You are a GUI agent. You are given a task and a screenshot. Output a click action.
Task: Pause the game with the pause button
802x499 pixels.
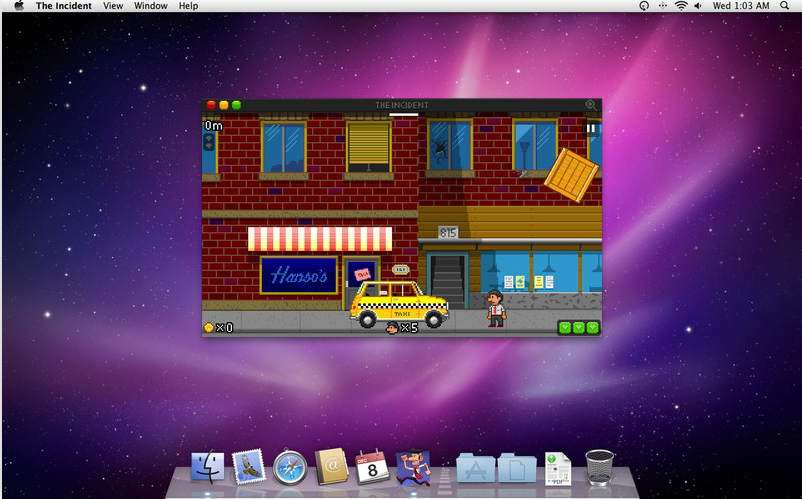[591, 129]
